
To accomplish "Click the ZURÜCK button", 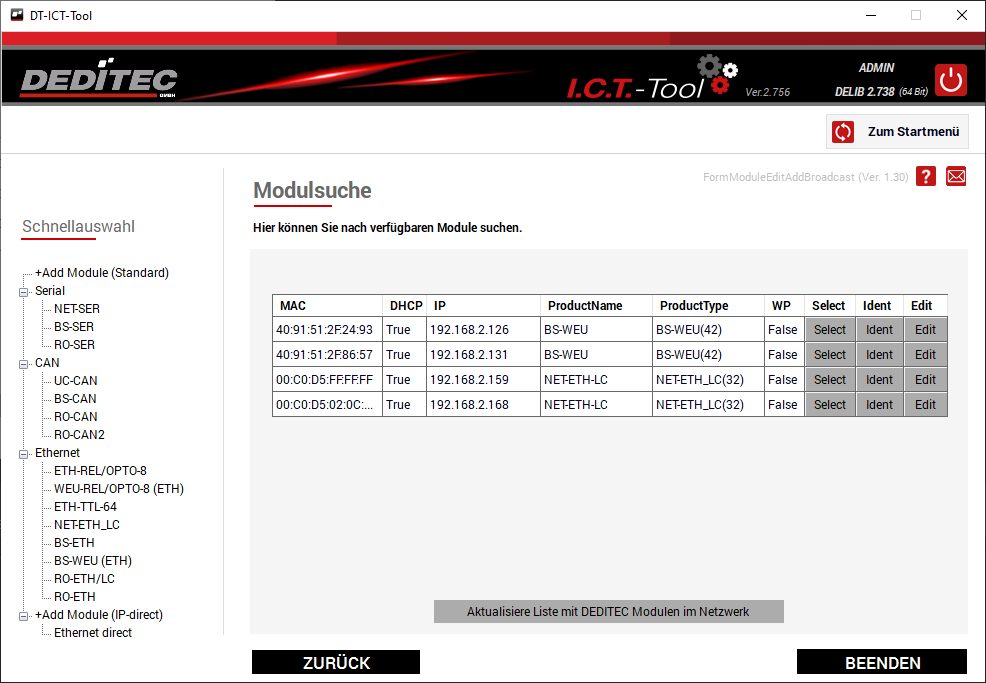I will pos(336,663).
